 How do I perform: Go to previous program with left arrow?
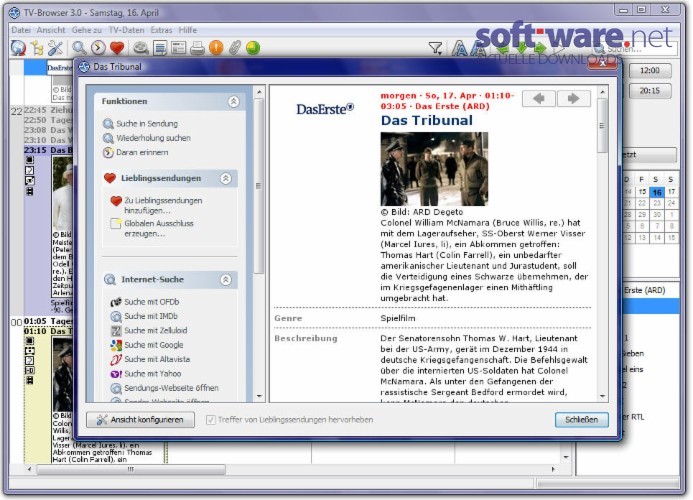pos(538,99)
